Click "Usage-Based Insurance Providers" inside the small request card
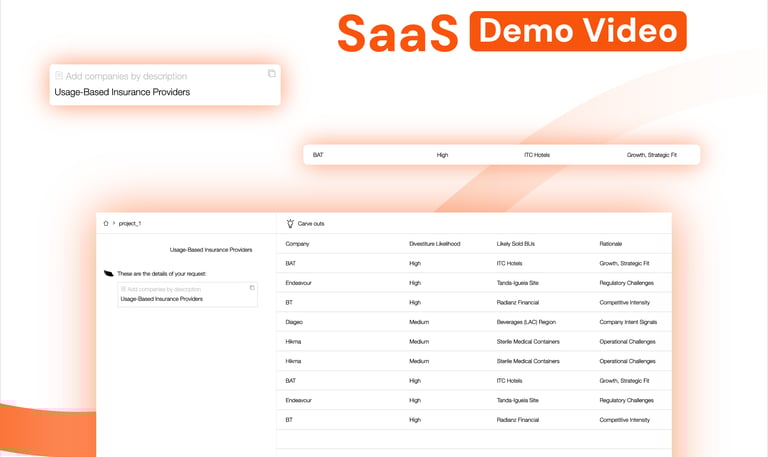 pyautogui.click(x=162, y=299)
